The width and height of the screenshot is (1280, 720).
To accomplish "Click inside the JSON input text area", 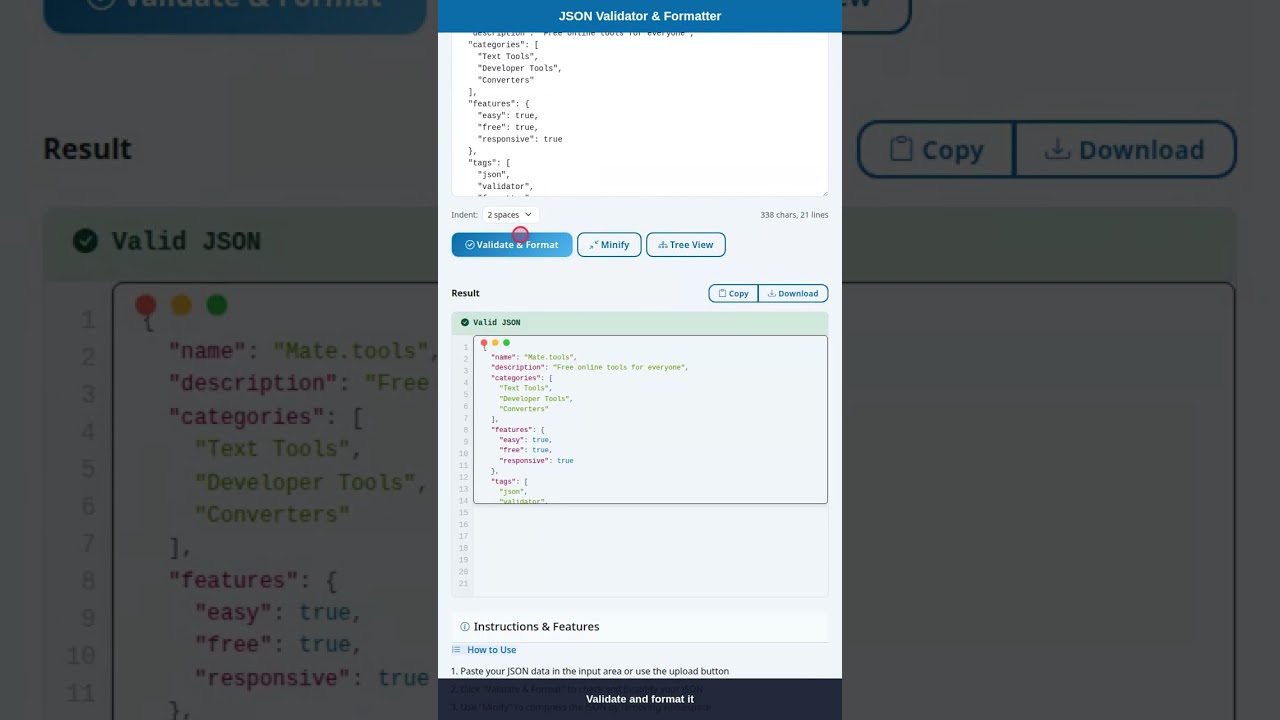I will [x=640, y=114].
